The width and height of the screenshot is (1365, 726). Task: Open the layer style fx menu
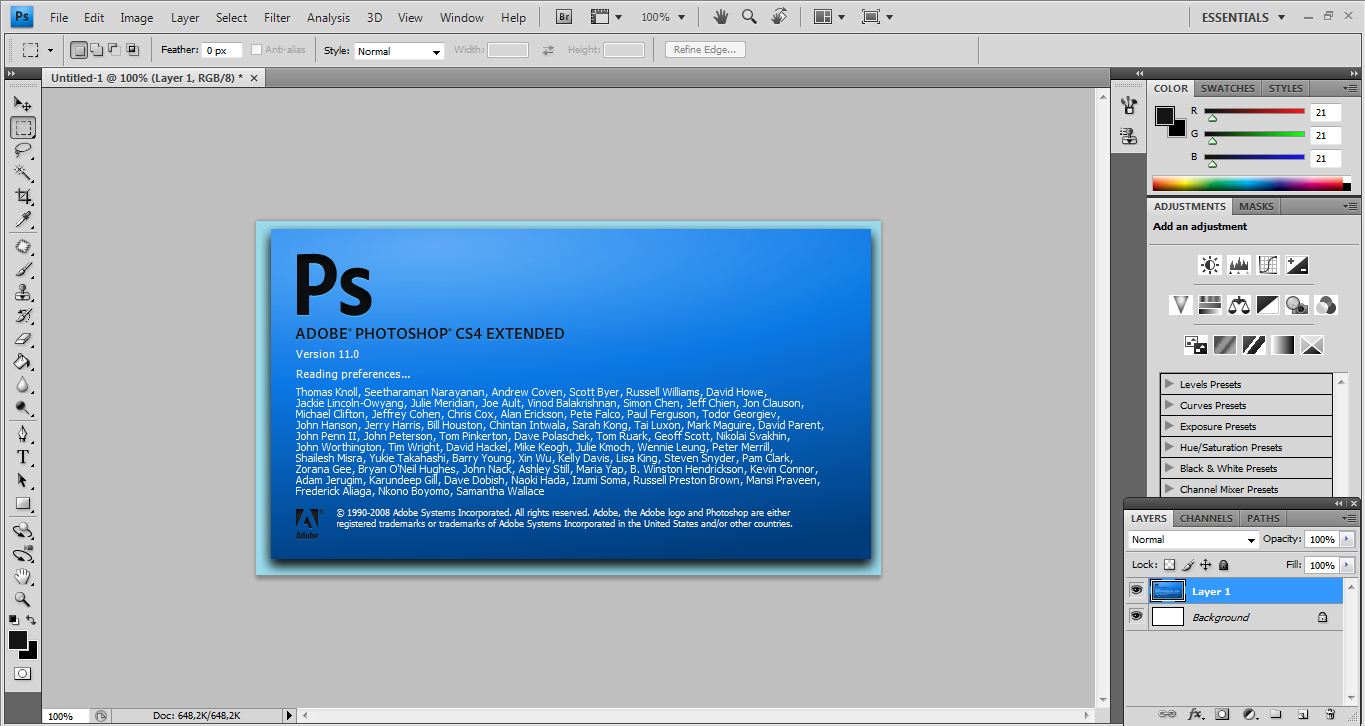tap(1195, 714)
